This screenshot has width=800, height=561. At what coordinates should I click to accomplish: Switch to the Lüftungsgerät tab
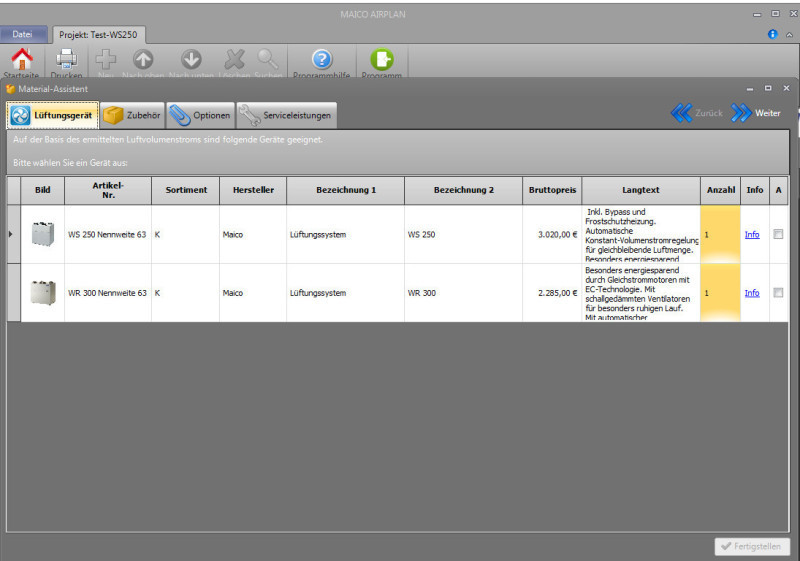click(x=52, y=115)
